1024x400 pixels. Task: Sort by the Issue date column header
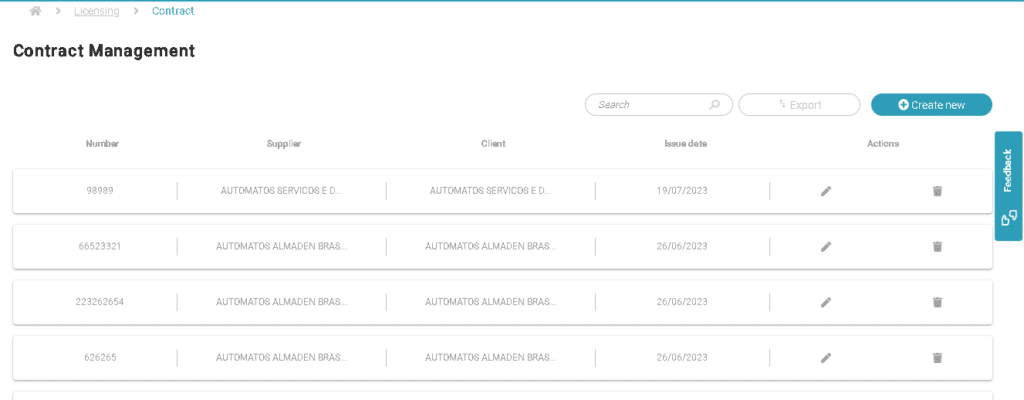685,144
